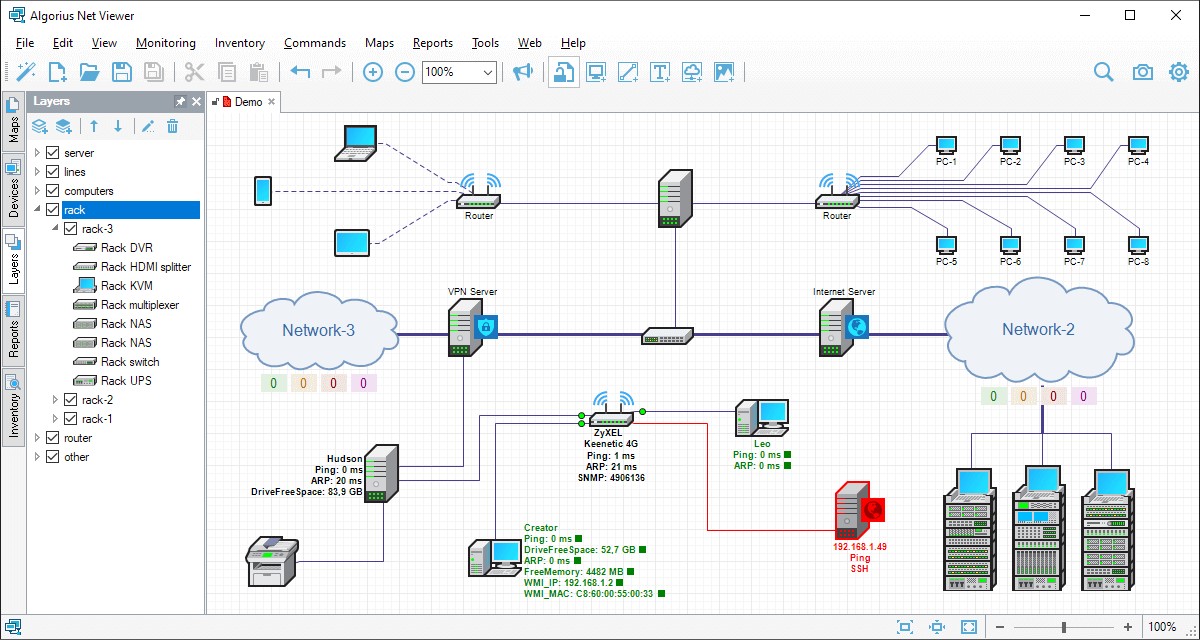Click the fullscreen icon in status bar
This screenshot has height=640, width=1200.
click(x=968, y=627)
